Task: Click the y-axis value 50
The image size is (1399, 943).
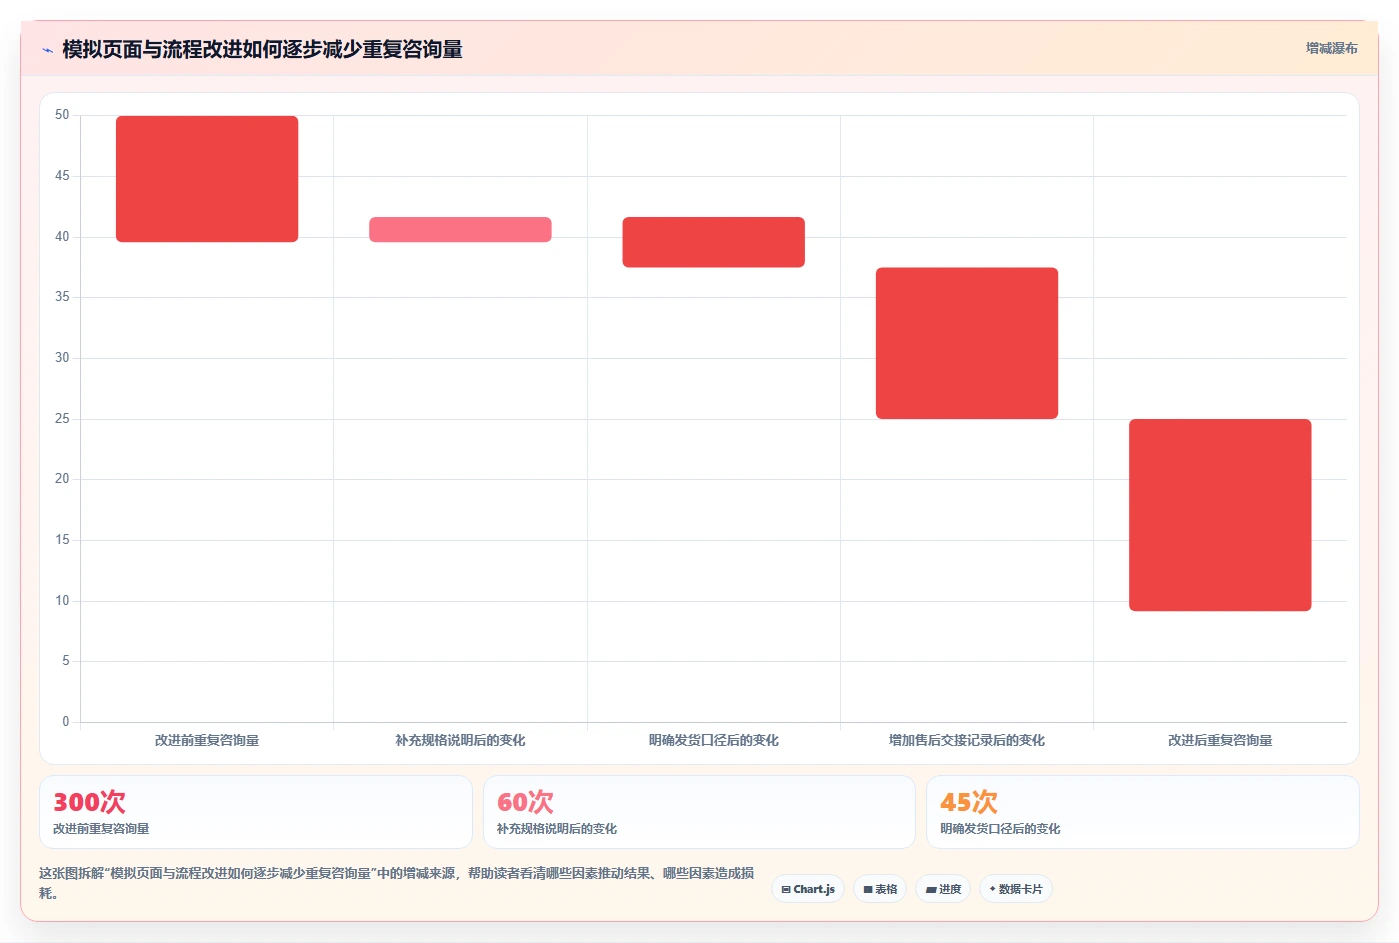Action: [62, 115]
